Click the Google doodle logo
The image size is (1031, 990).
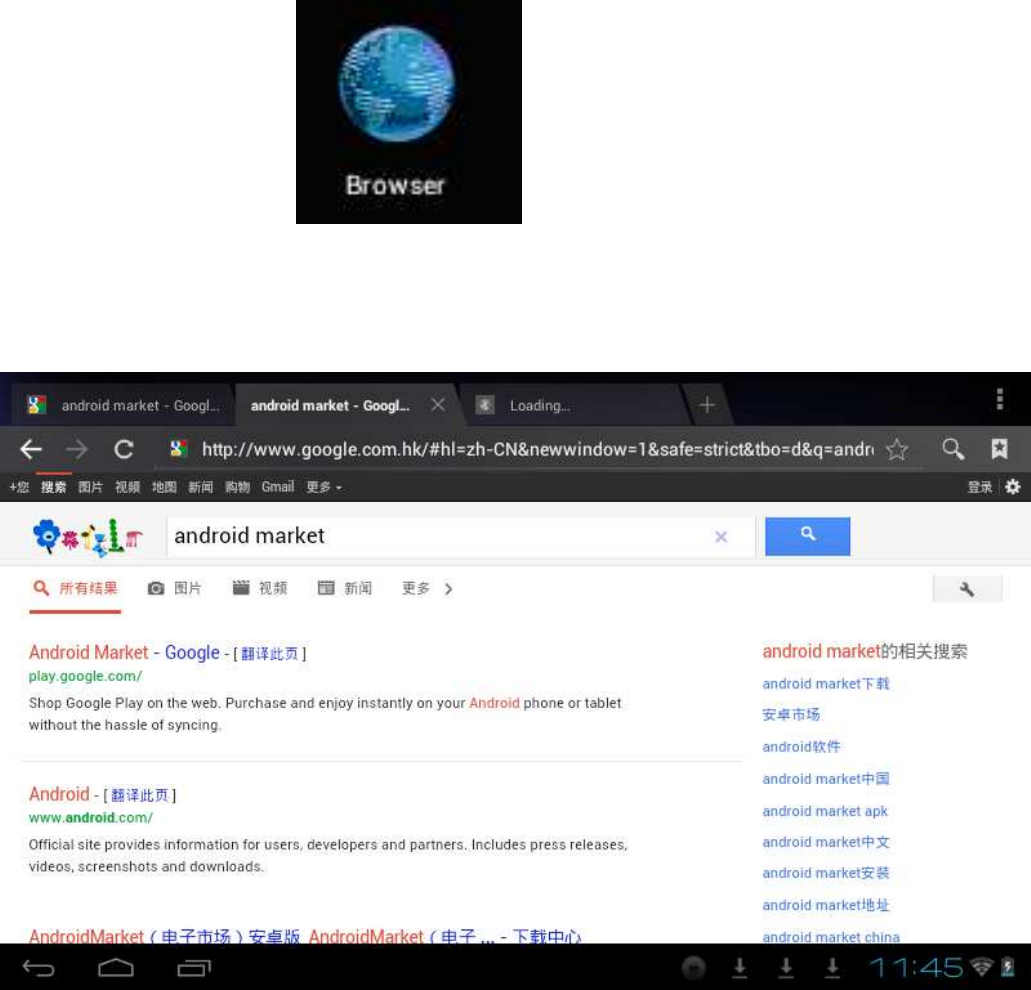coord(87,537)
